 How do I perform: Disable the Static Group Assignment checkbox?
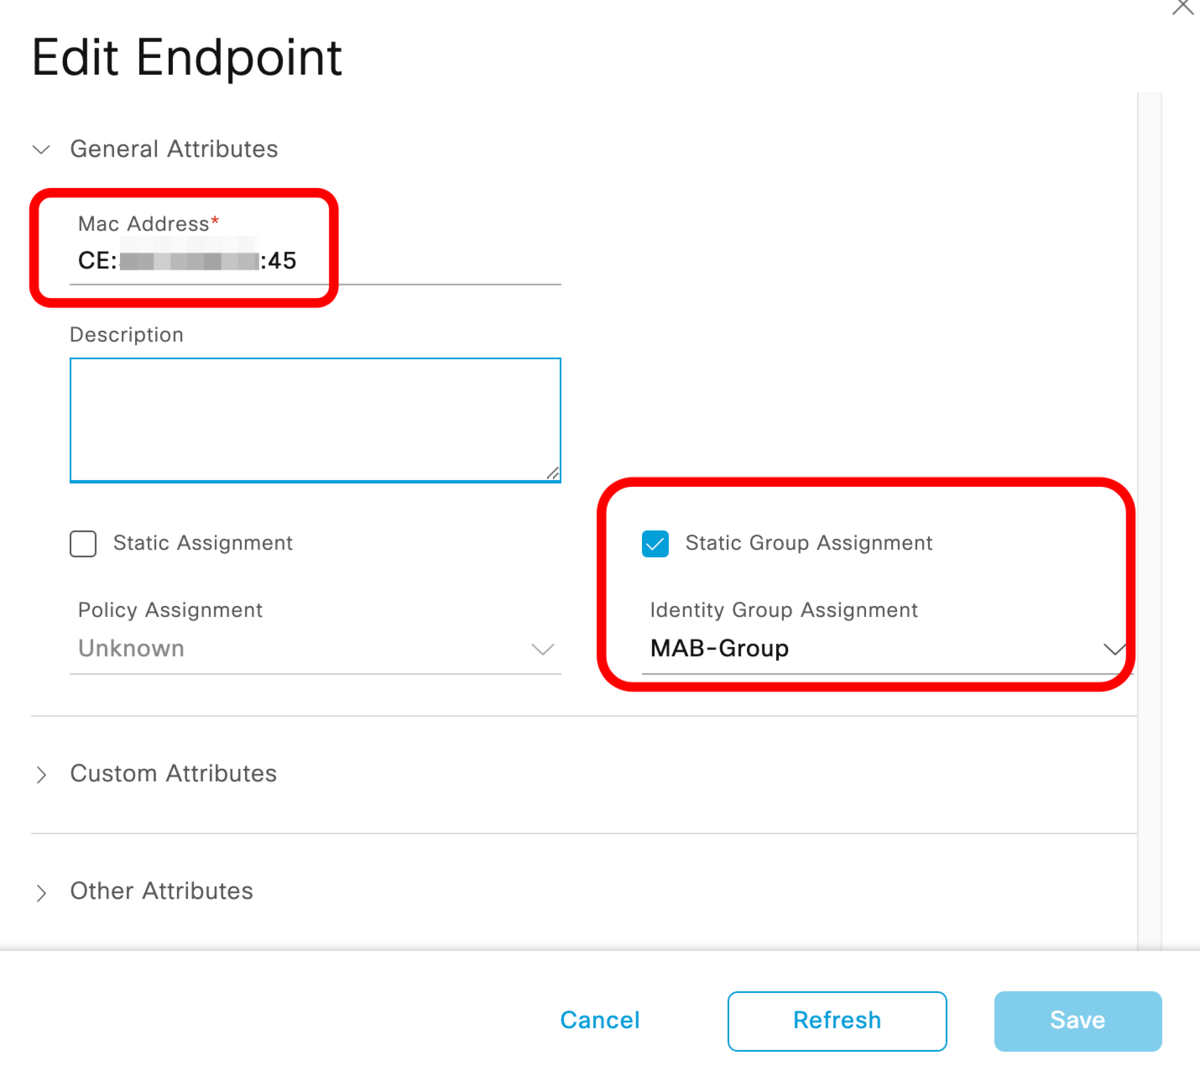coord(655,543)
